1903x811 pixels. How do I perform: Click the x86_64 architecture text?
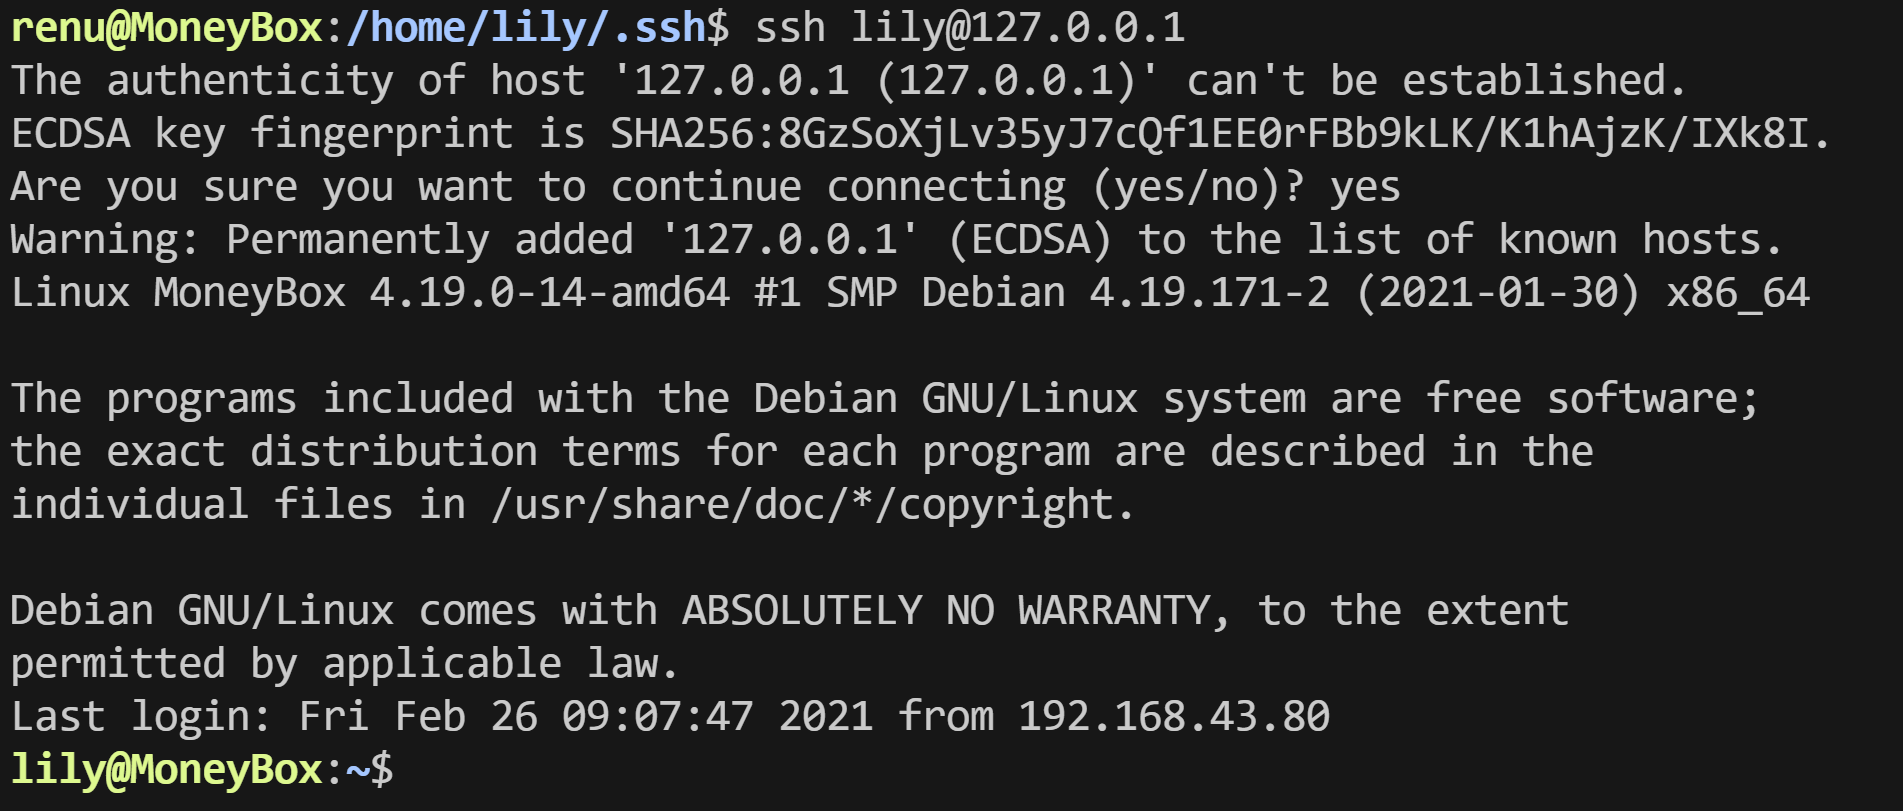[x=1738, y=293]
